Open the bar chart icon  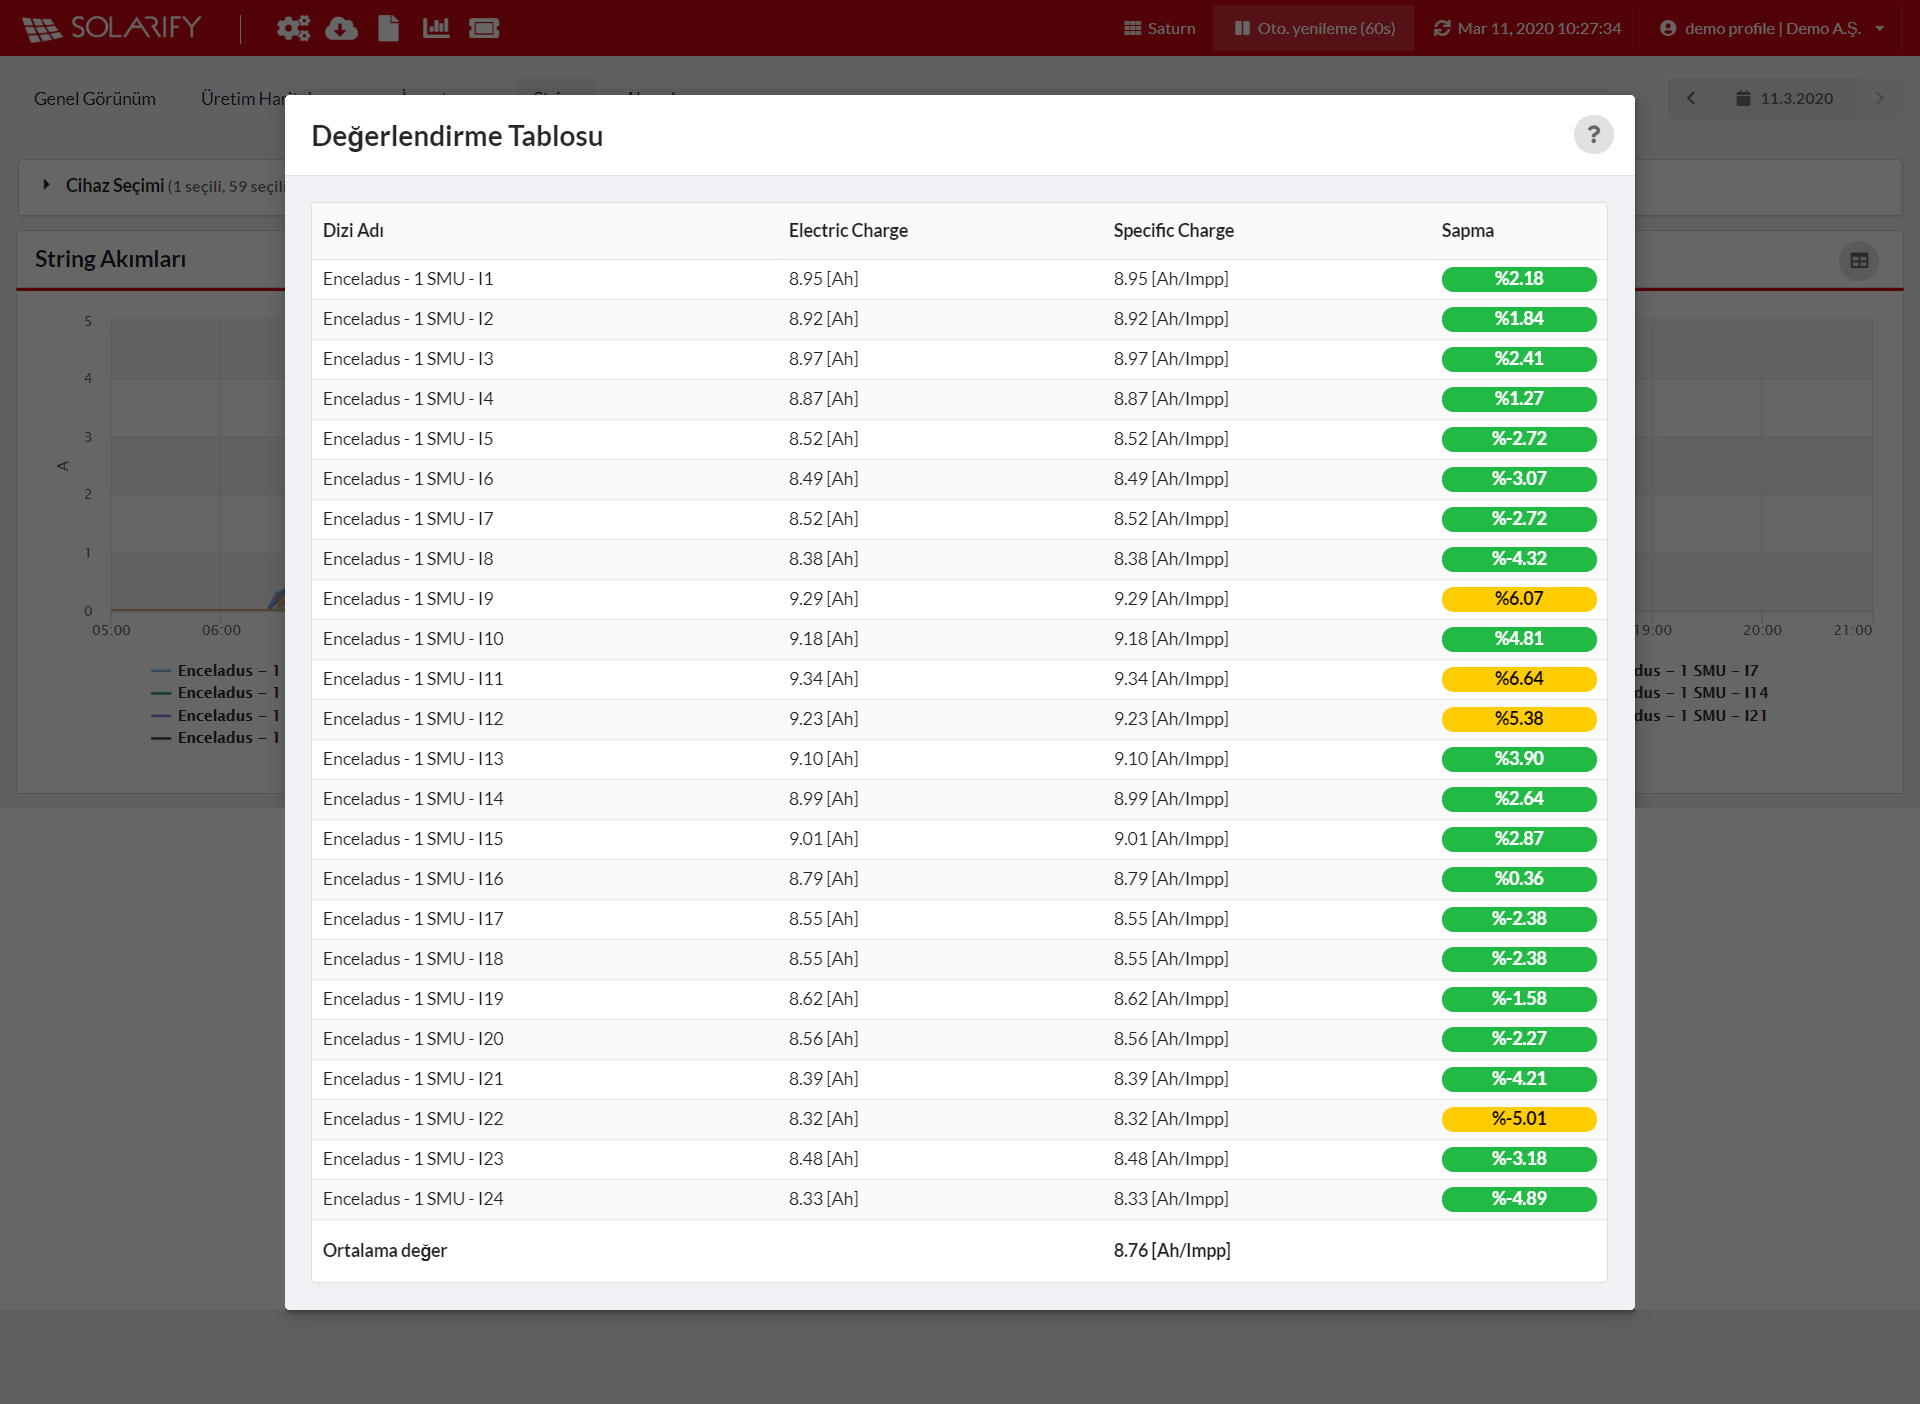point(436,28)
